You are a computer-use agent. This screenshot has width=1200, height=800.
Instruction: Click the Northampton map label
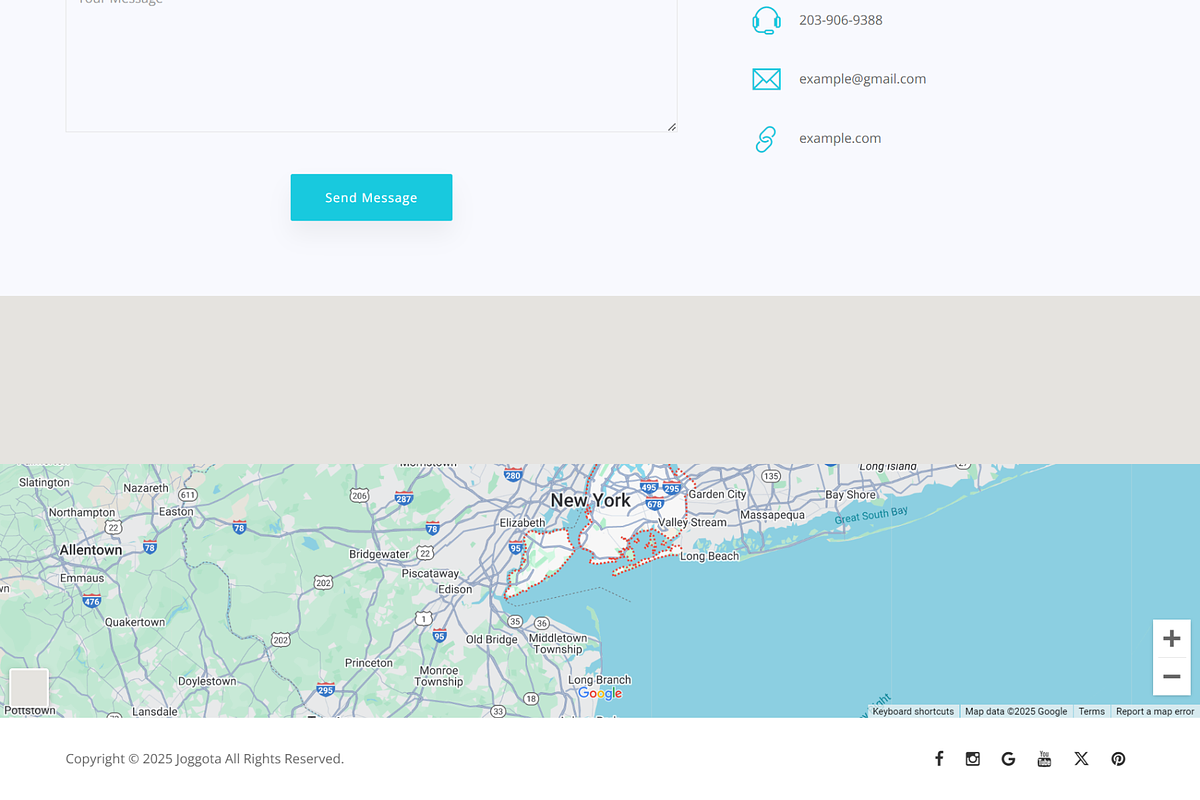click(82, 512)
